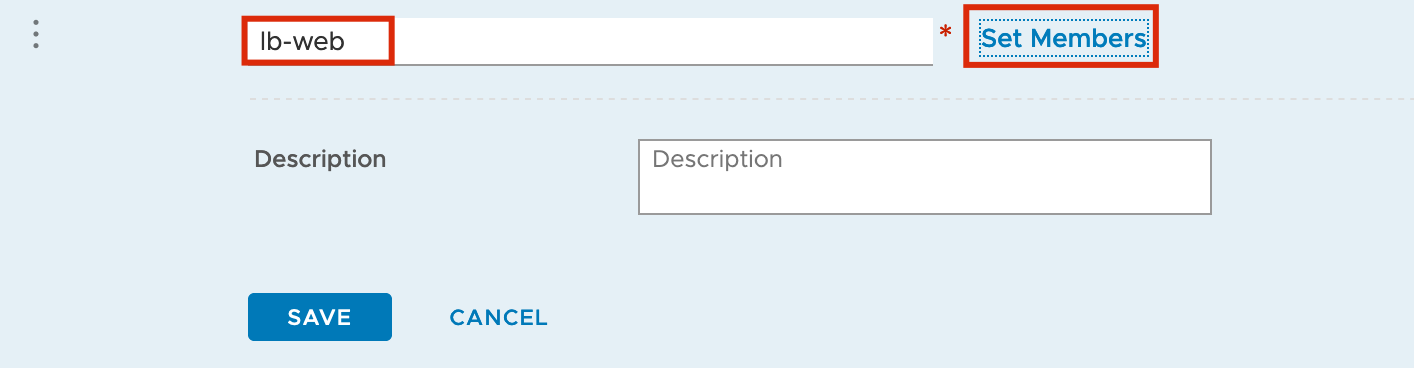Expand the kebab menu for this row
1414x368 pixels.
coord(36,36)
